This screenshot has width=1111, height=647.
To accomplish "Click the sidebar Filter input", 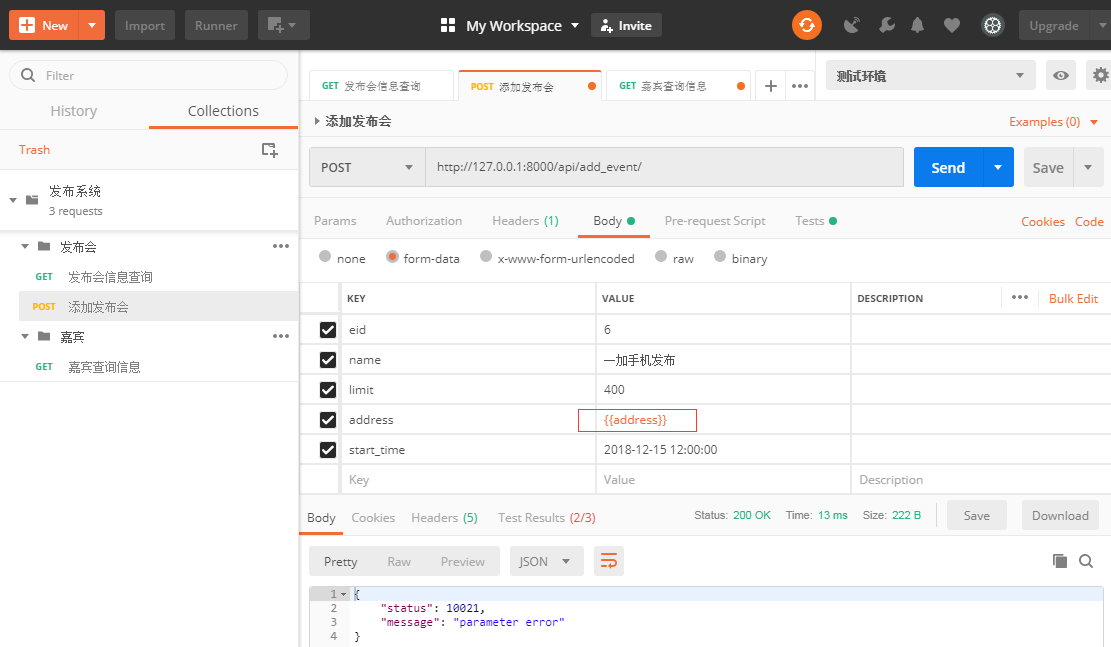I will [149, 75].
